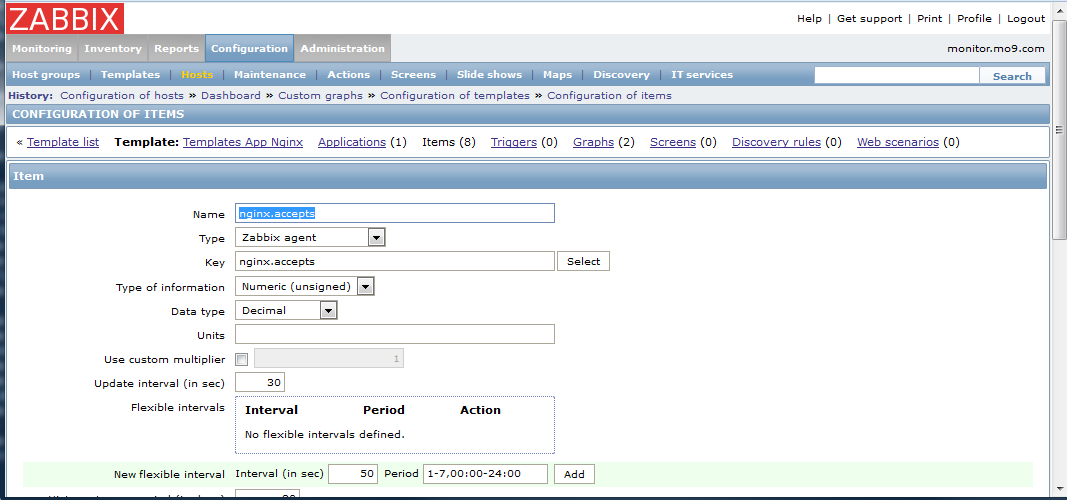Open the Web scenarios link
1067x500 pixels.
[x=898, y=142]
